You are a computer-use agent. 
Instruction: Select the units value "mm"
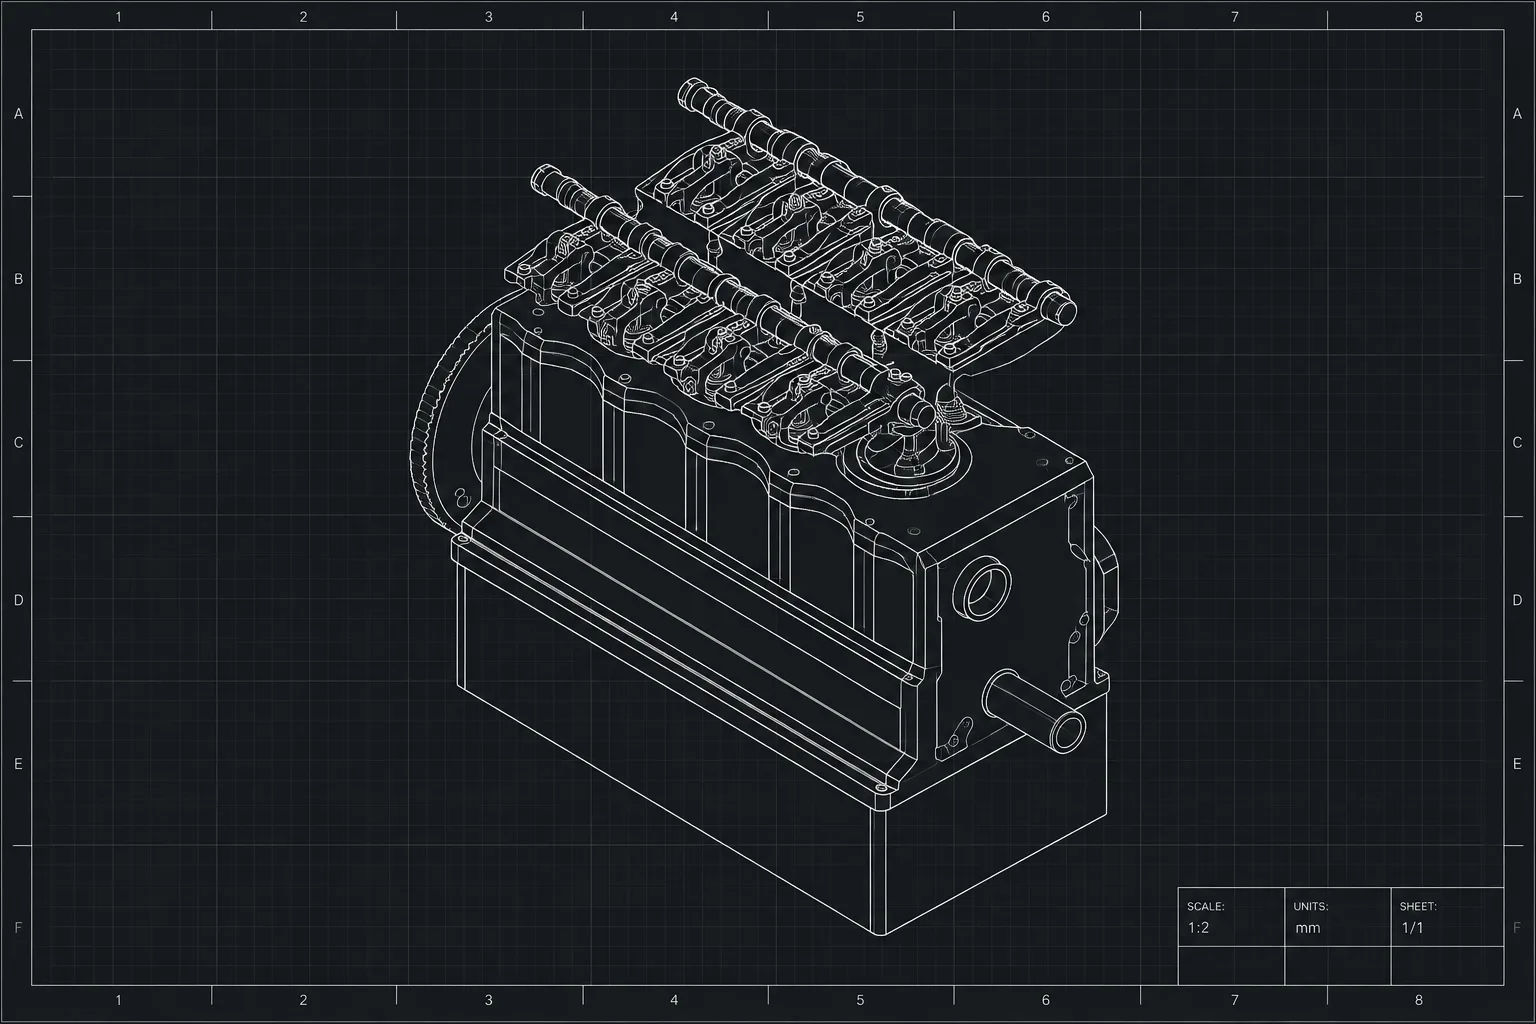(x=1307, y=928)
